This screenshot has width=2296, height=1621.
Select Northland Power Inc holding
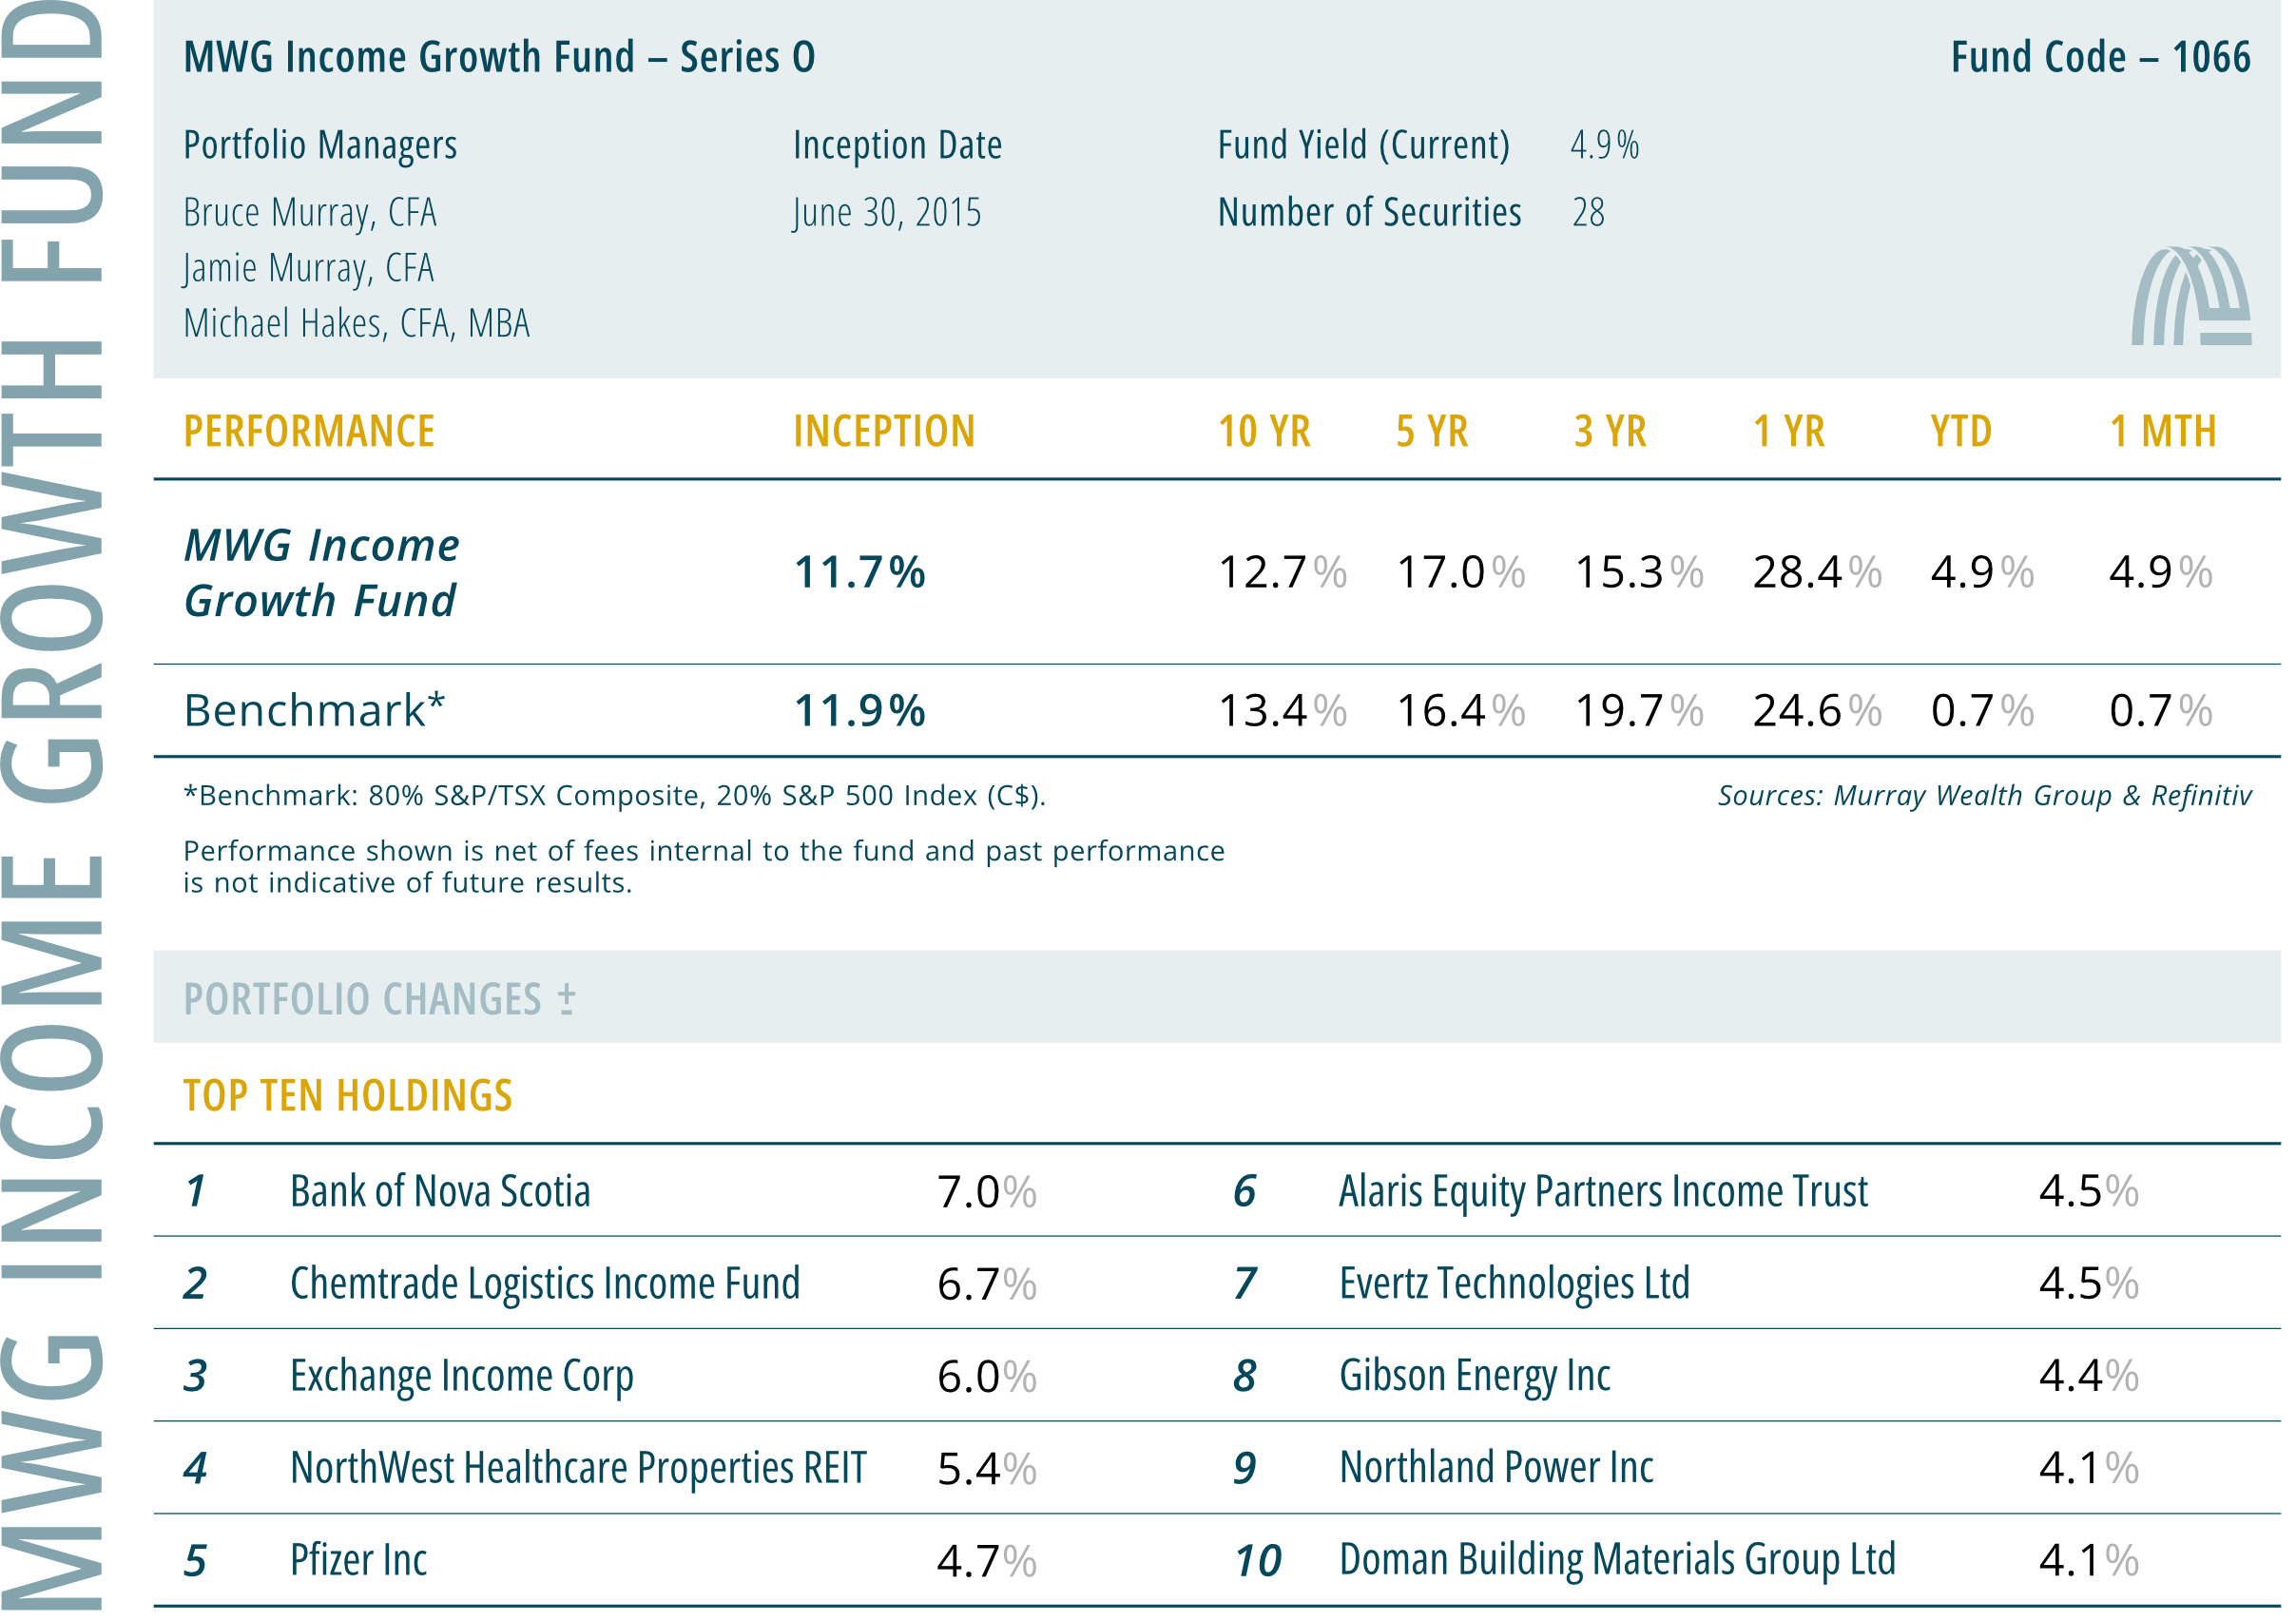[1496, 1468]
